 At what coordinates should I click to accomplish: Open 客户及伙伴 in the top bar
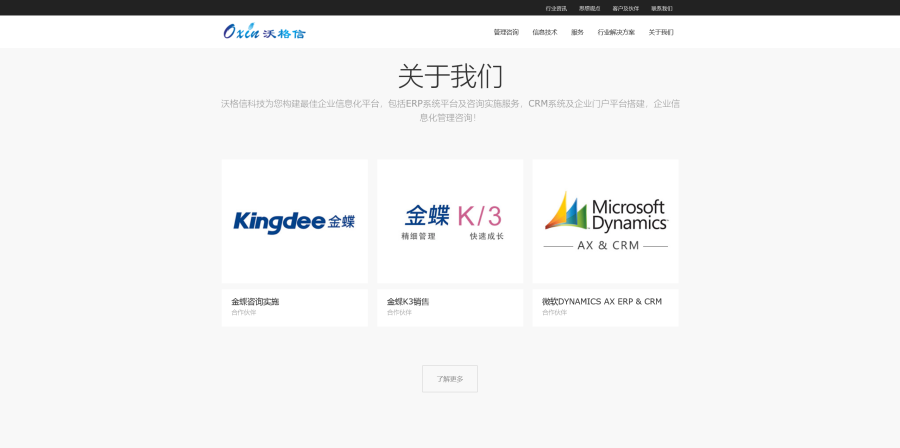tap(626, 8)
